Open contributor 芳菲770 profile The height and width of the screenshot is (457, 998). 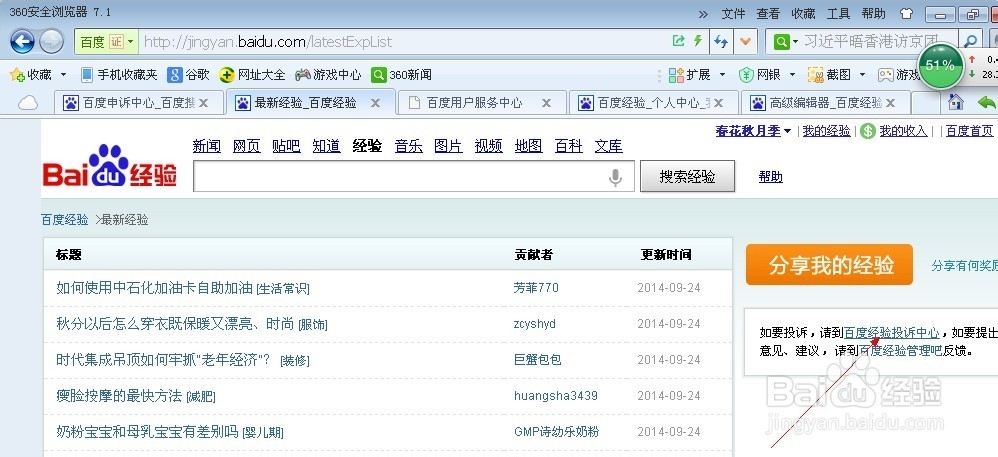tap(536, 288)
